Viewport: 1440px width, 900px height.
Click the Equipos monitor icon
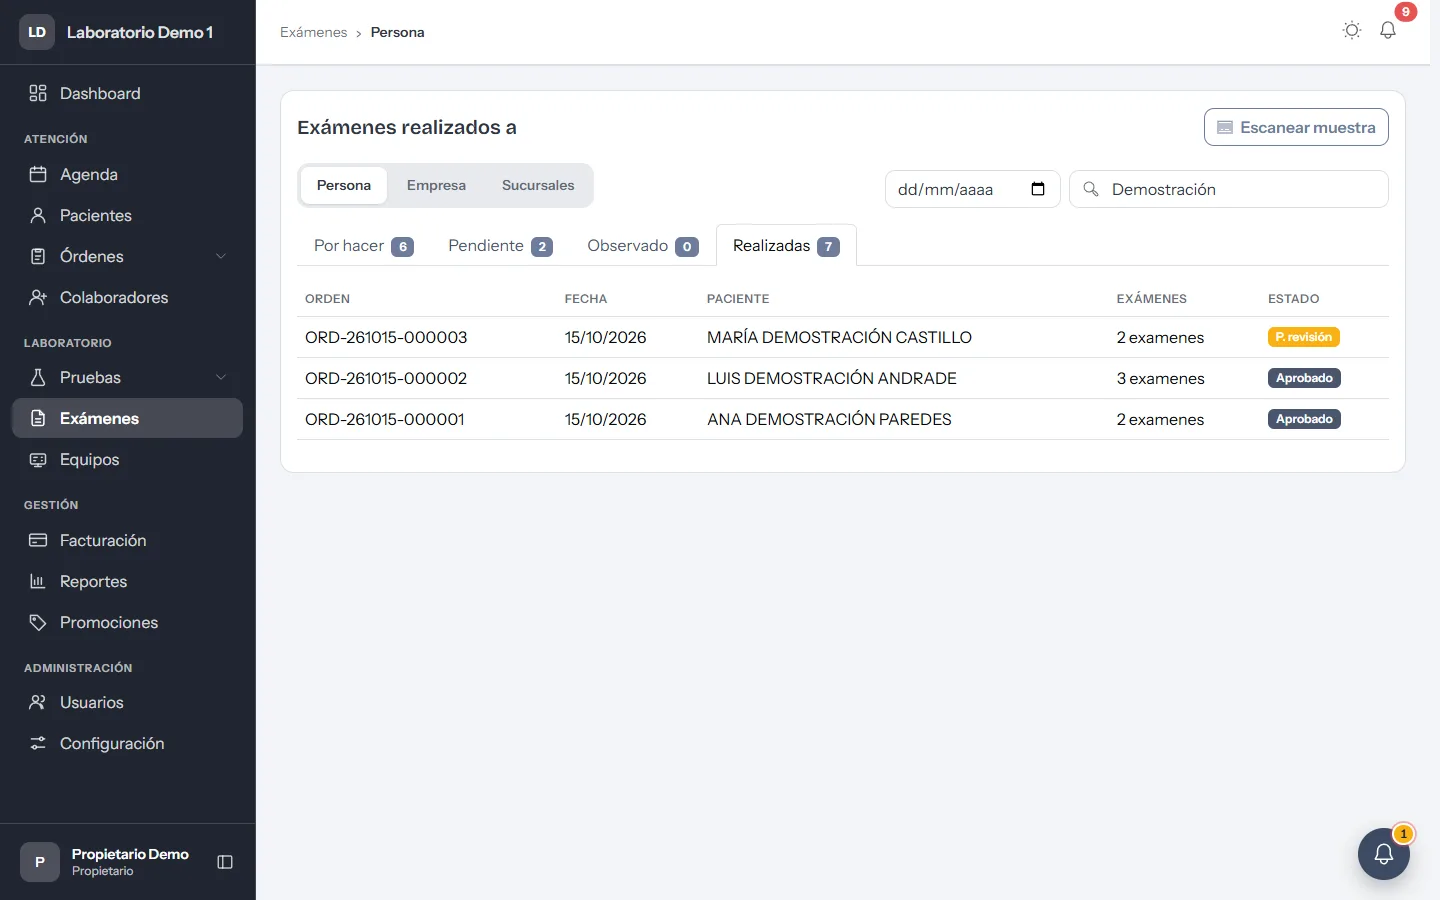click(38, 459)
